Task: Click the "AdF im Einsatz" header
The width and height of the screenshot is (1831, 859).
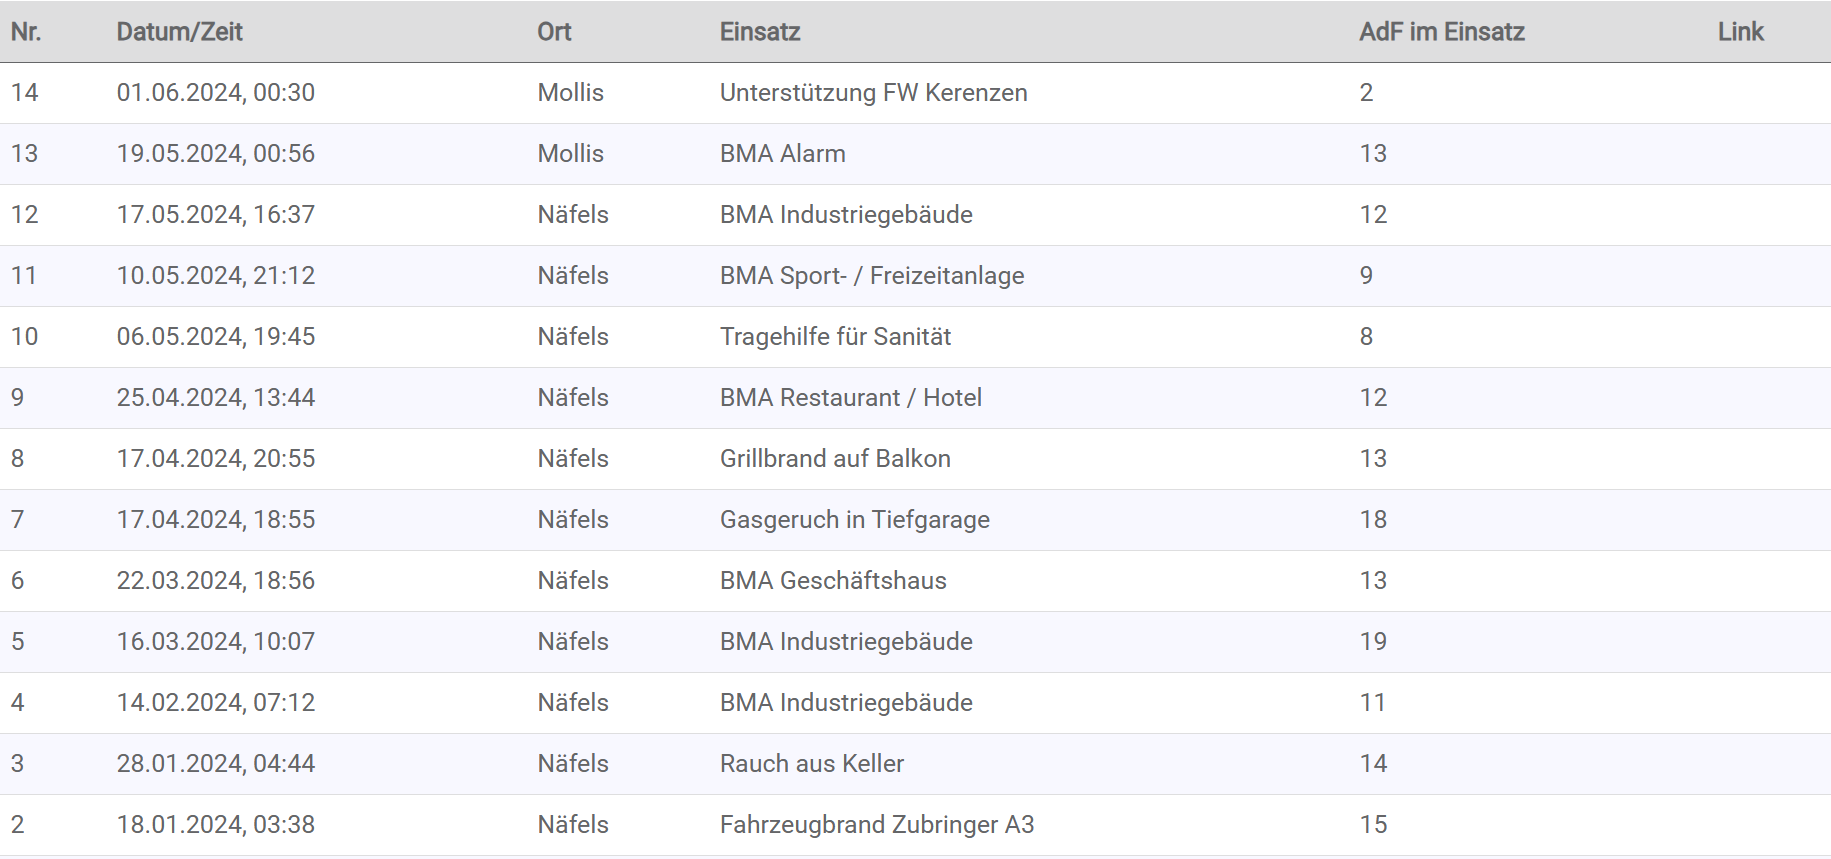Action: 1441,32
